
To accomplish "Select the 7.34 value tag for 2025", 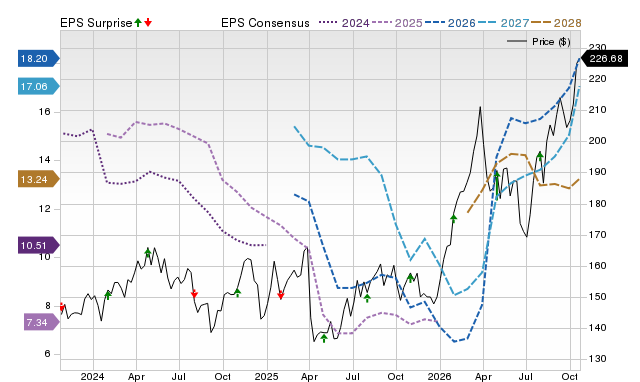I will click(x=42, y=322).
